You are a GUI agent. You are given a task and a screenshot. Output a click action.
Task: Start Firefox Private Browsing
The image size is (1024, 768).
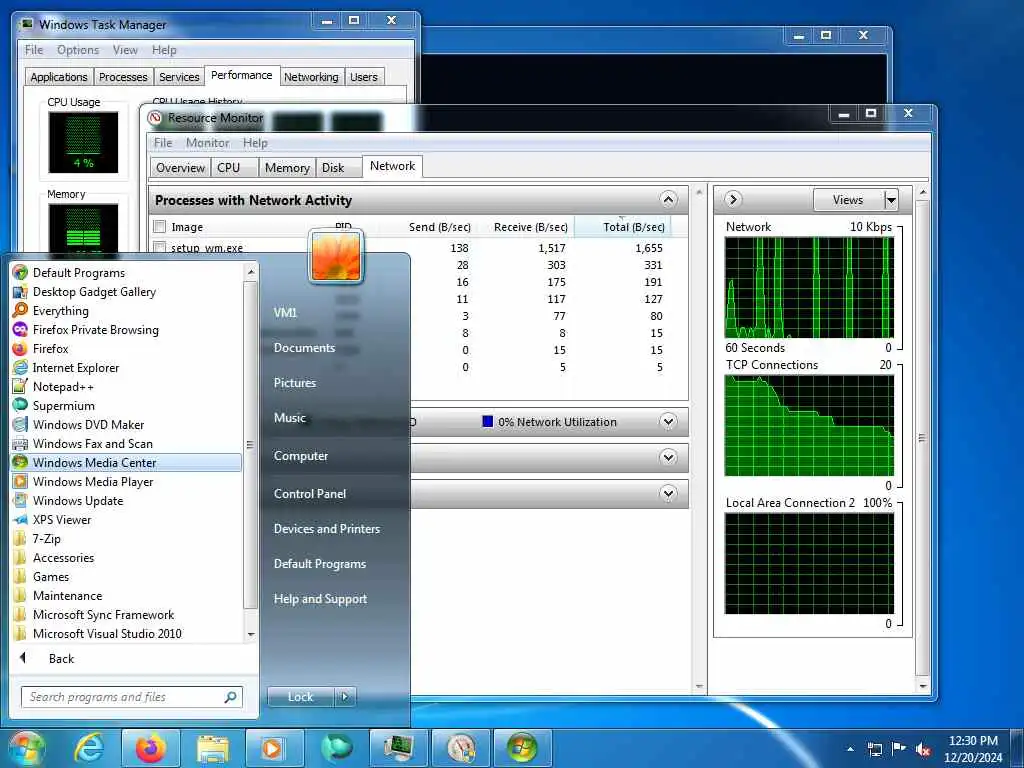tap(86, 330)
